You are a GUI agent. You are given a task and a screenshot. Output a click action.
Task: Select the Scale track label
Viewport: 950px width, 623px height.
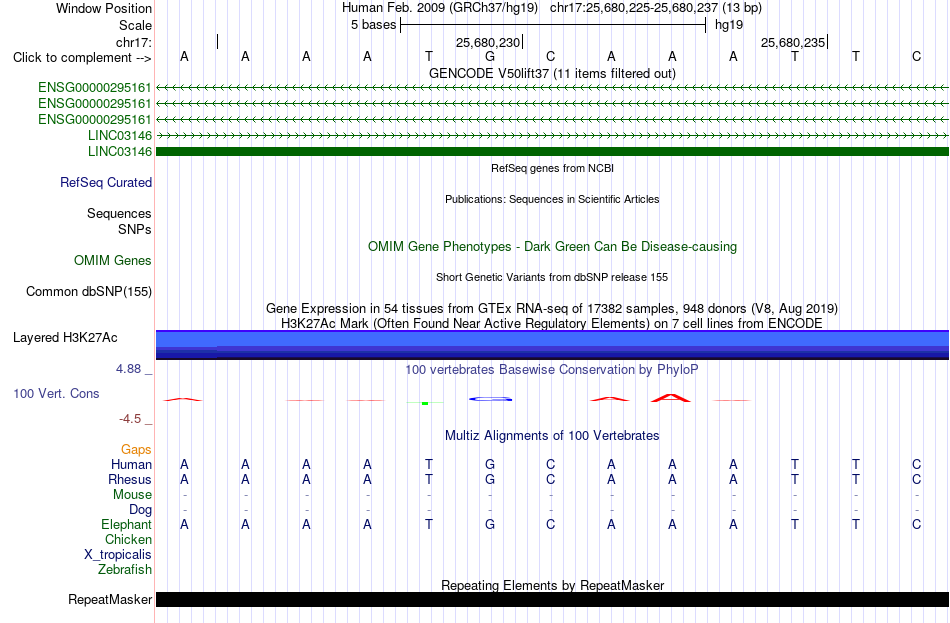[x=136, y=25]
